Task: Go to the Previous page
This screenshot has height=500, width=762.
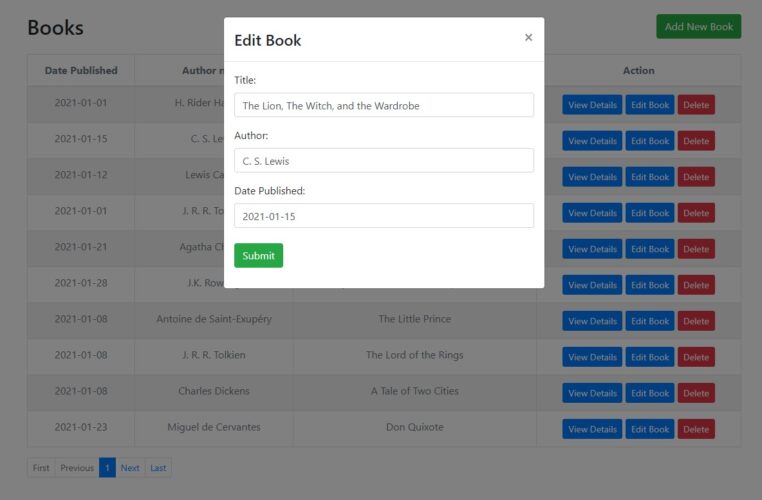Action: coord(76,468)
